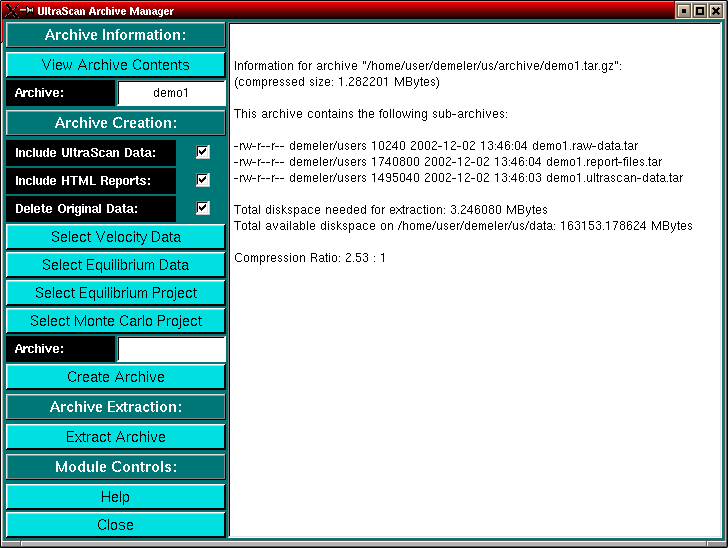Viewport: 728px width, 548px height.
Task: Start Extract Archive action
Action: (x=116, y=437)
